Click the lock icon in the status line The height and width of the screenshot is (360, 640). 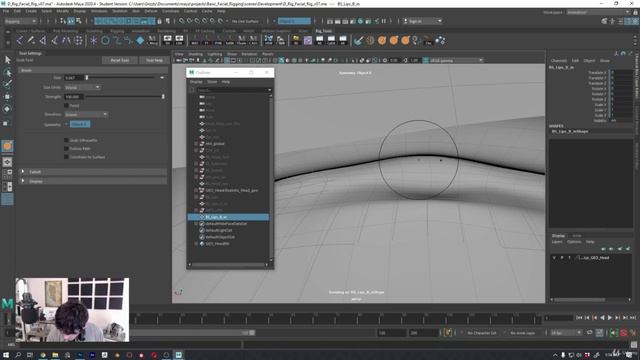pos(159,21)
